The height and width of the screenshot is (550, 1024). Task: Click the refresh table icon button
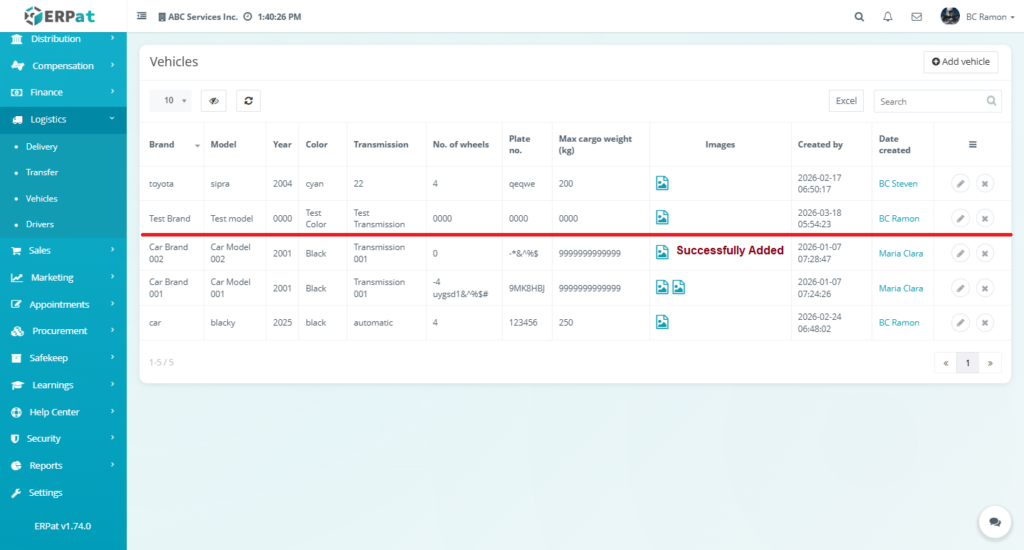click(247, 101)
